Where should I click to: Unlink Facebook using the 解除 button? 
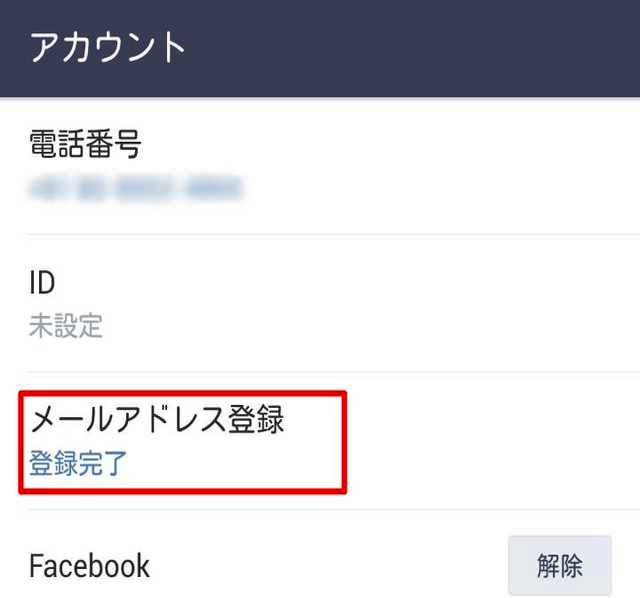pos(560,565)
